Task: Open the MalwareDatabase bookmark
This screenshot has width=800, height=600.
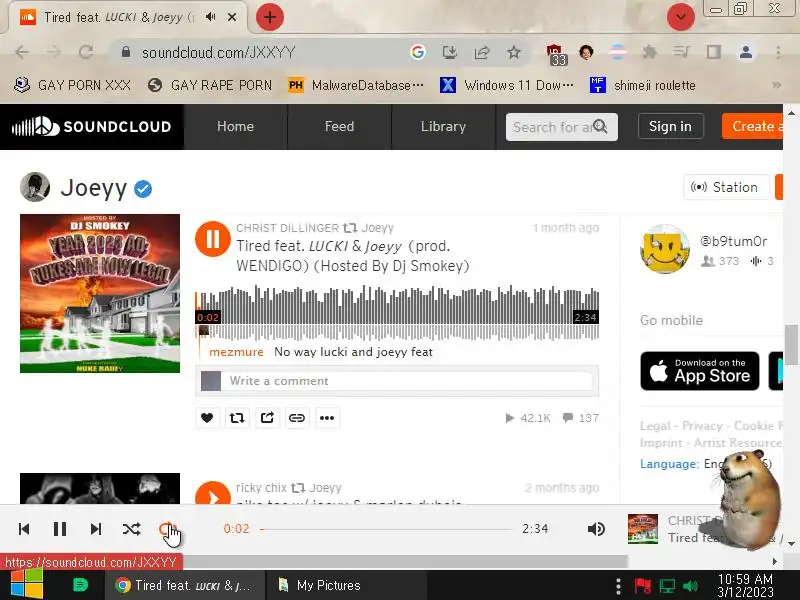Action: tap(356, 85)
